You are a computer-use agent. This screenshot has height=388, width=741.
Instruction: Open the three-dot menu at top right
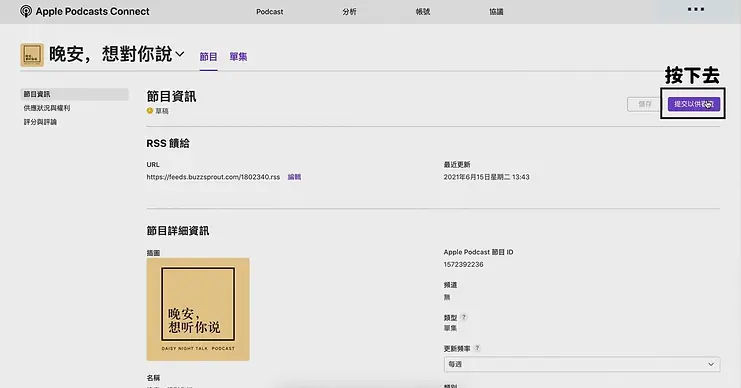(696, 9)
